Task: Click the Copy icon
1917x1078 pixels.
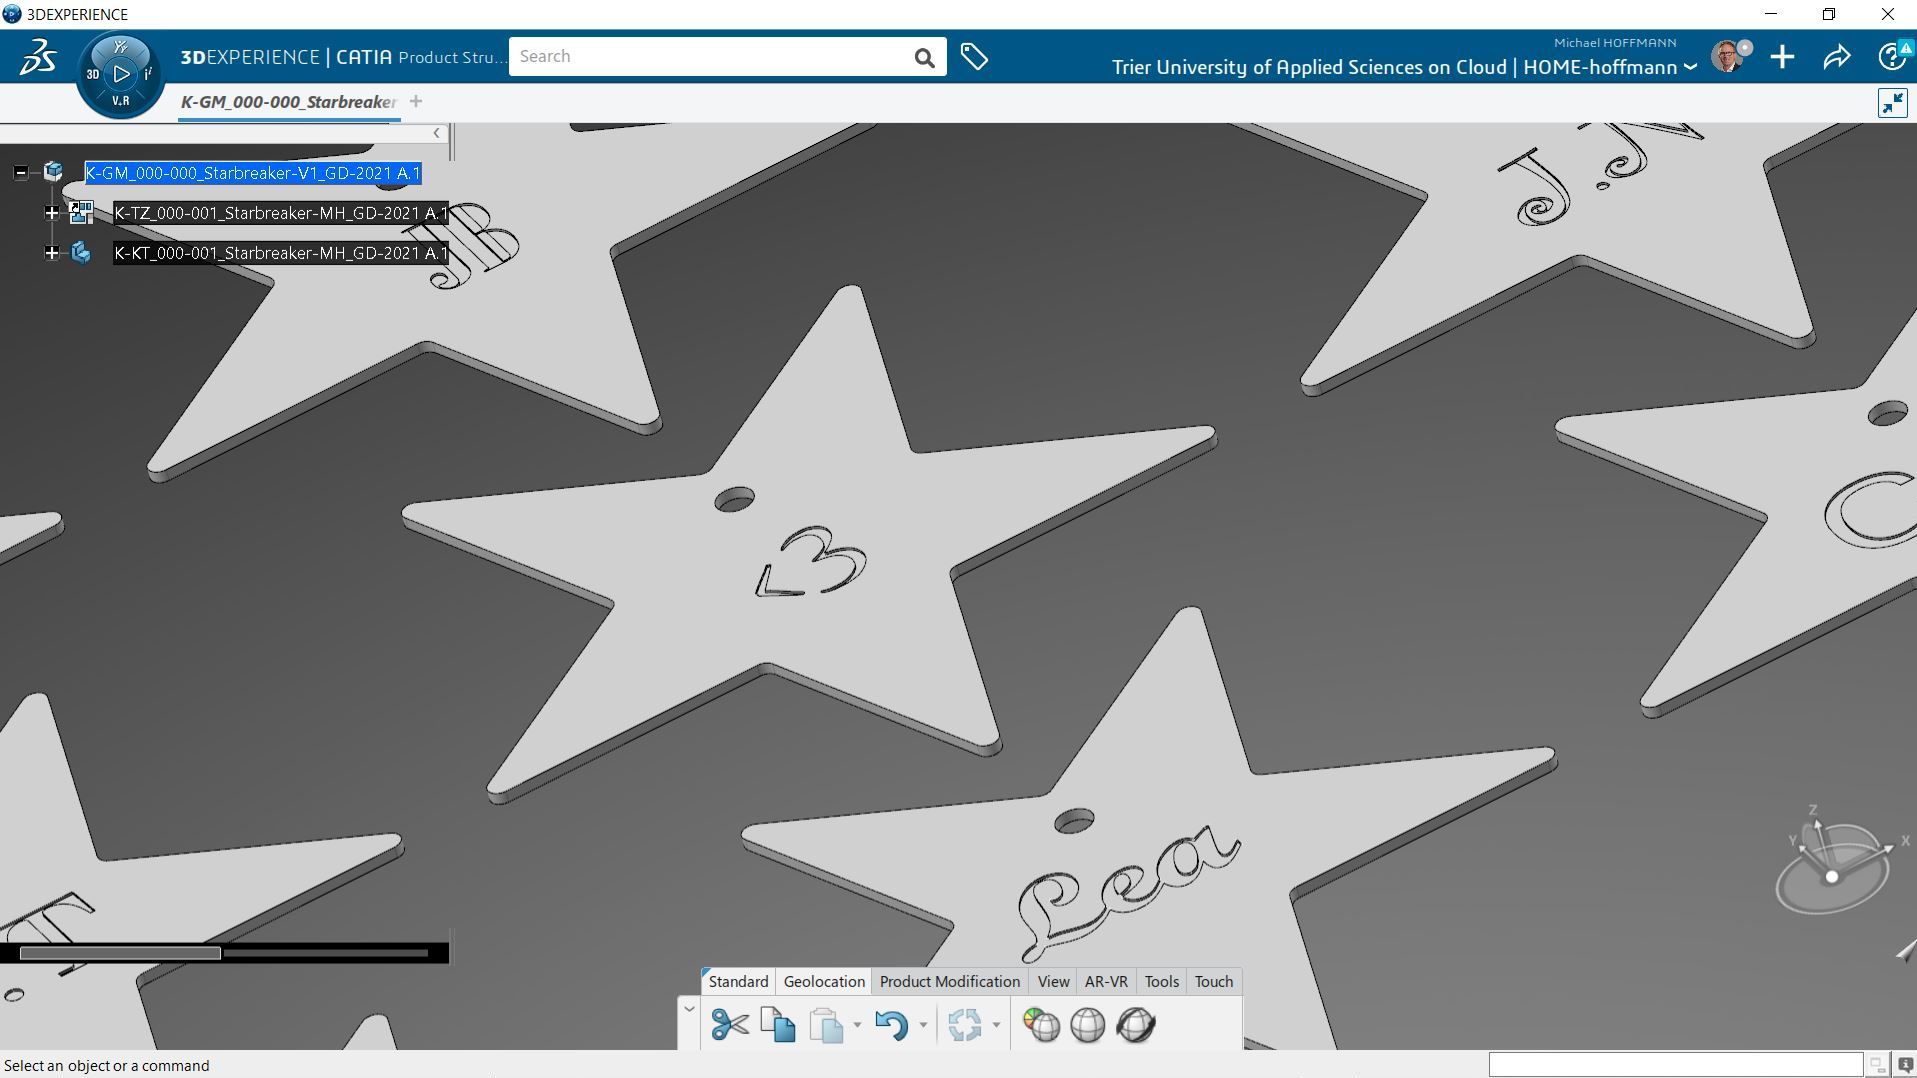Action: [x=778, y=1025]
